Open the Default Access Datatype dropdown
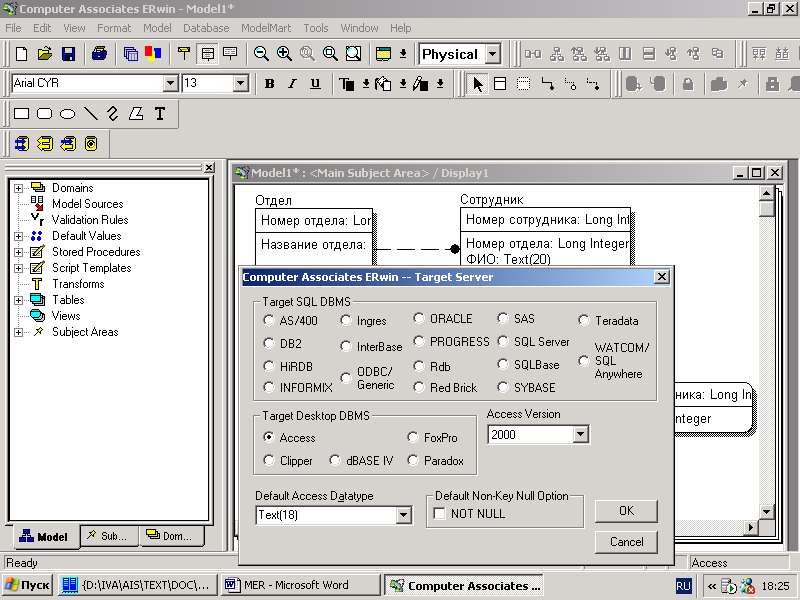Screen dimensions: 800x600 pos(403,515)
